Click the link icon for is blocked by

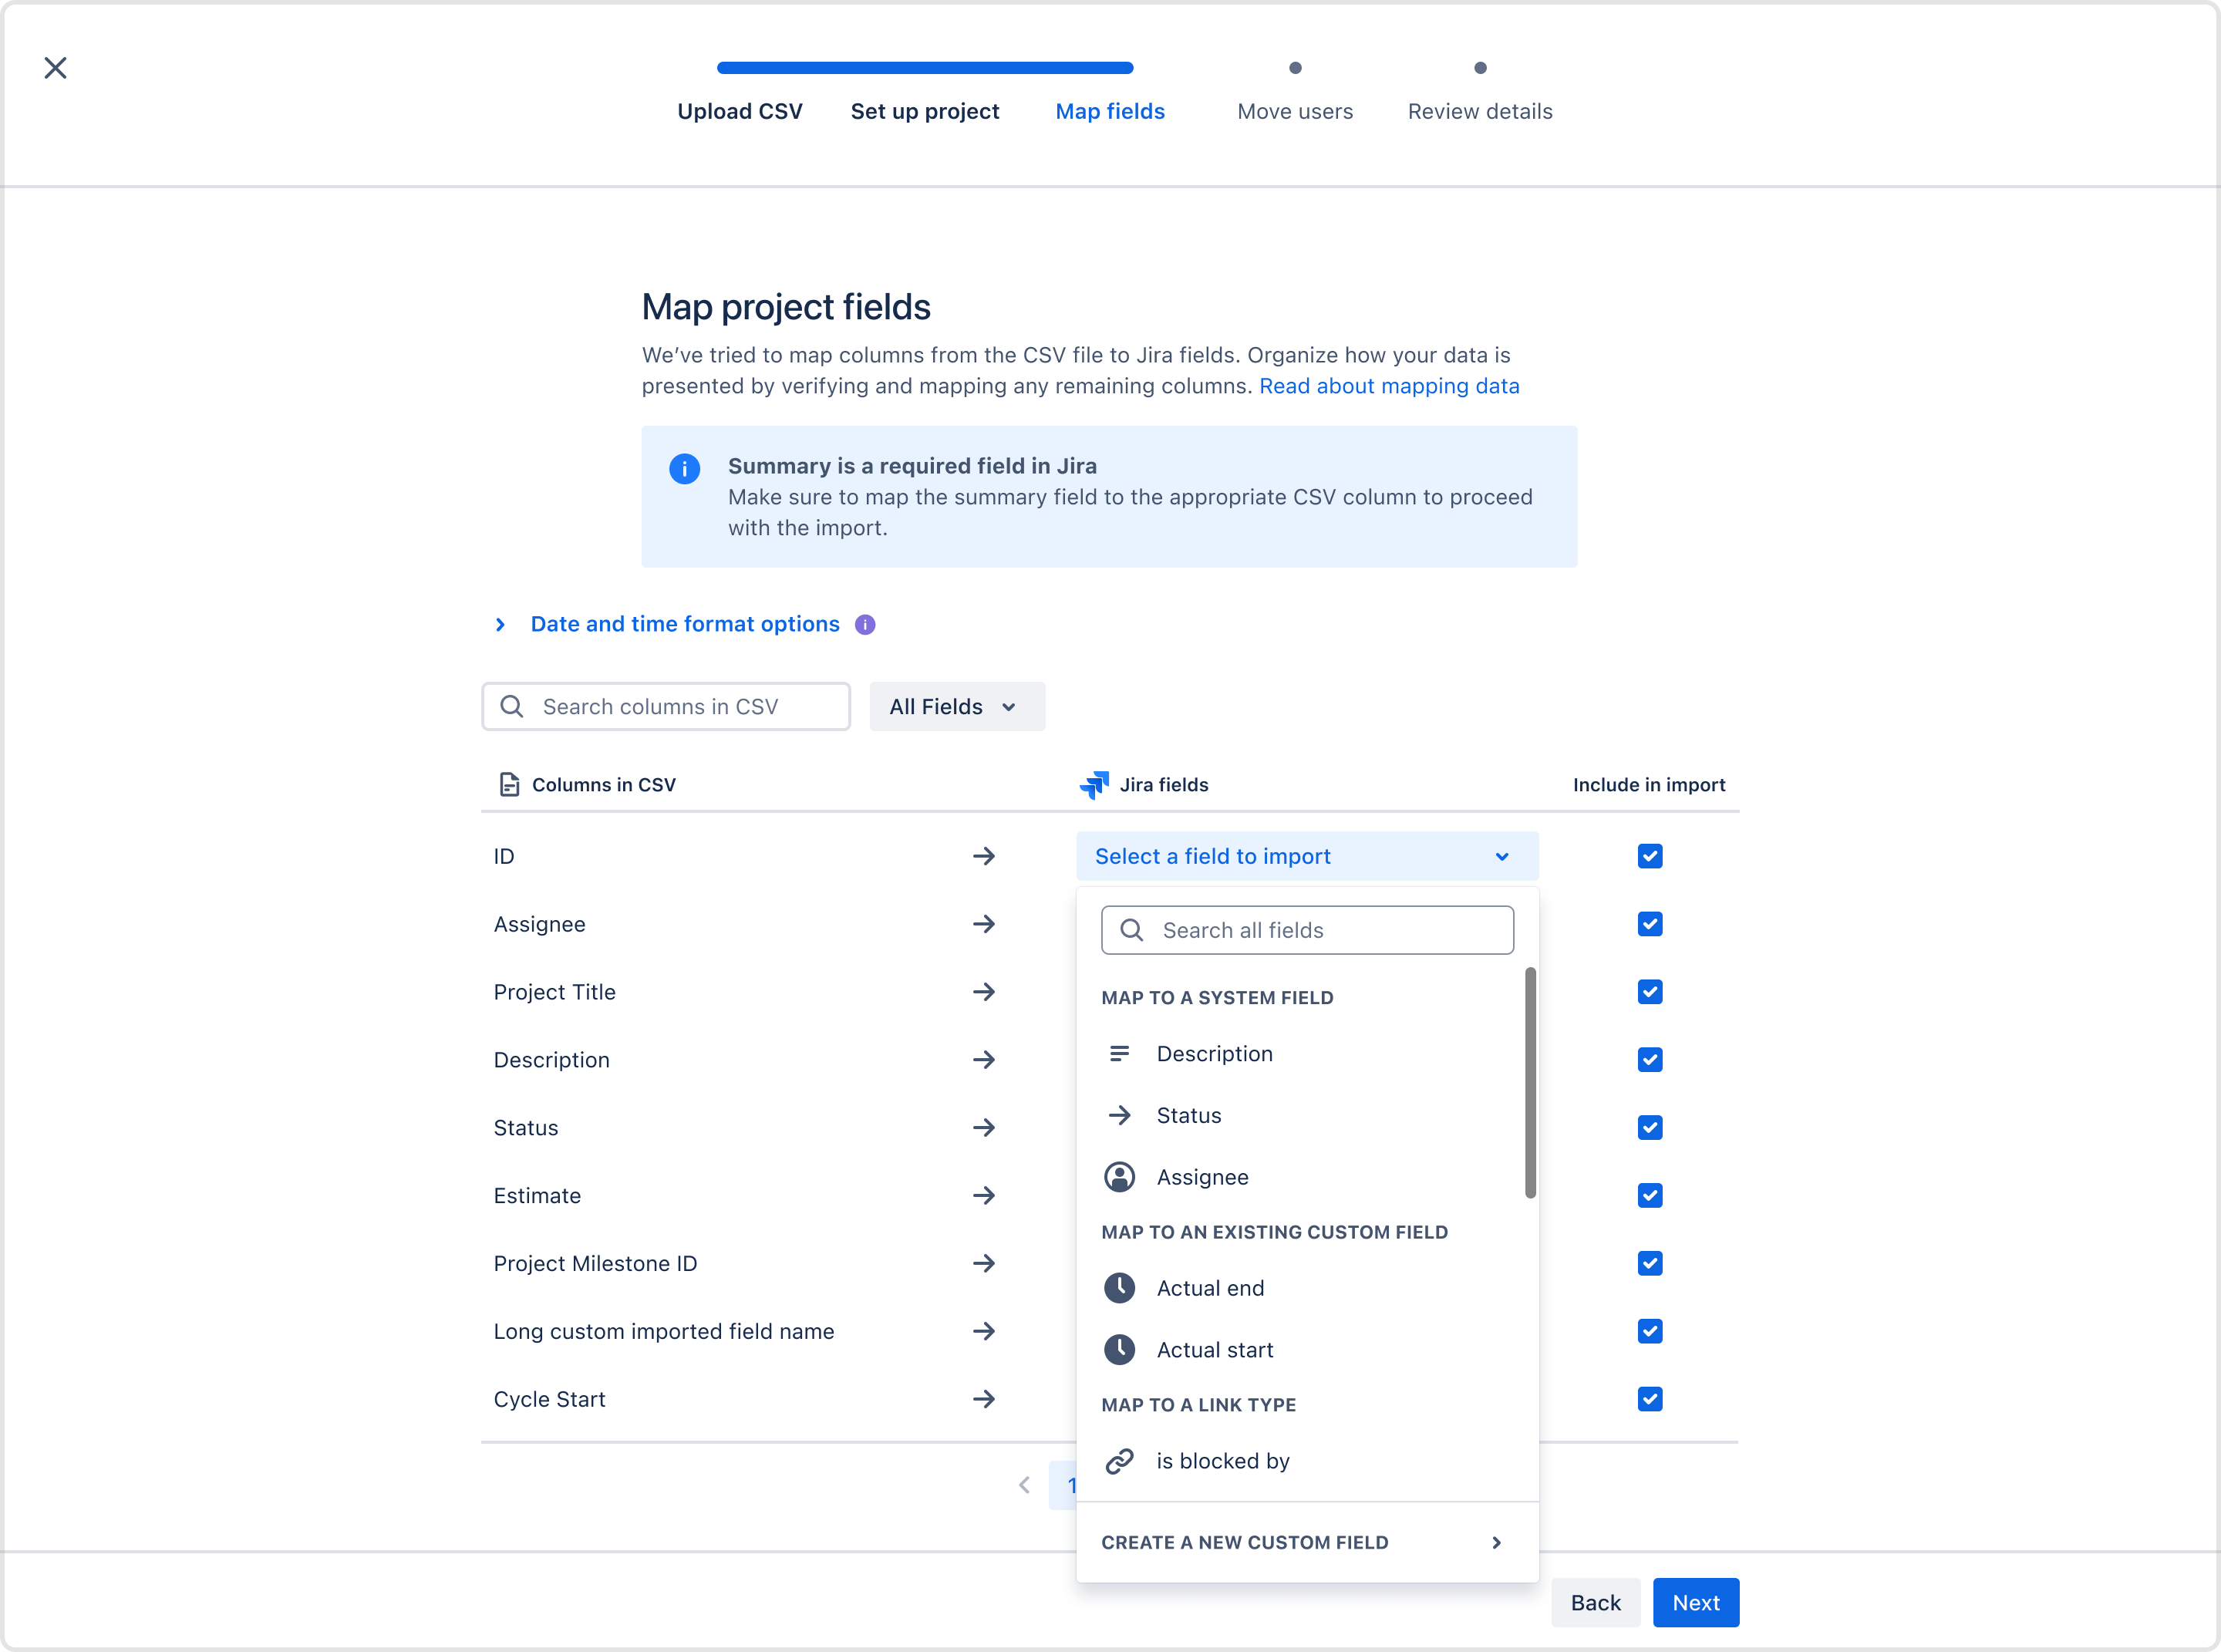(x=1119, y=1461)
